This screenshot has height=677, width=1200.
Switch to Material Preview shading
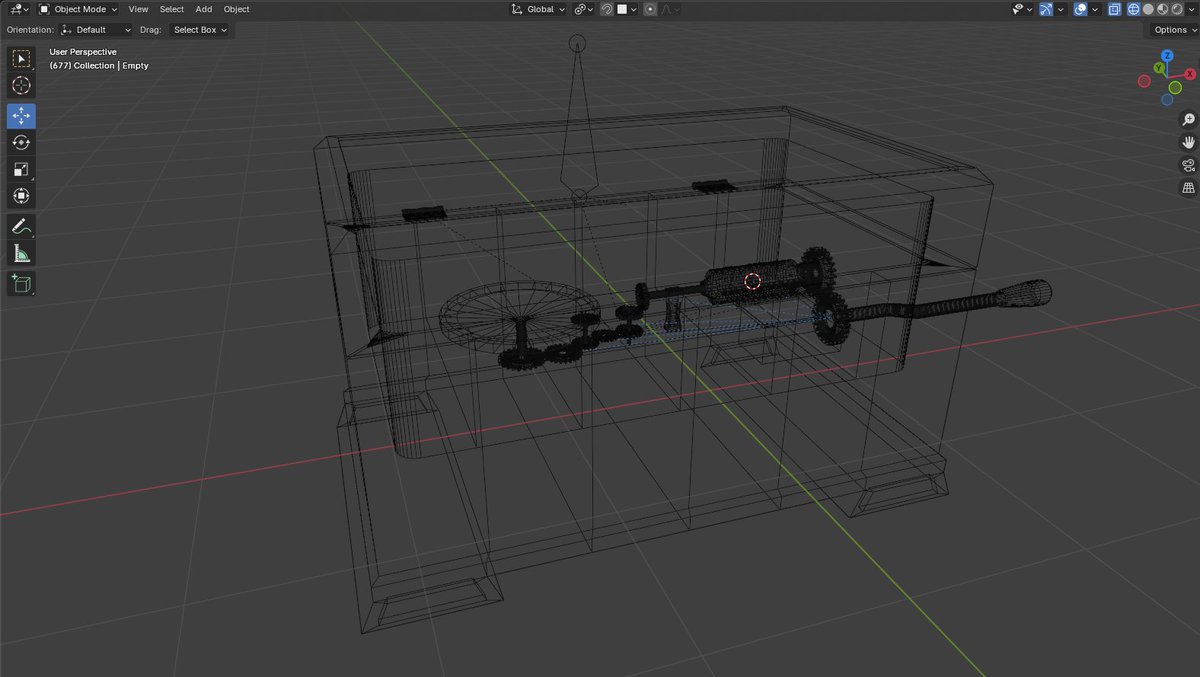click(1162, 9)
